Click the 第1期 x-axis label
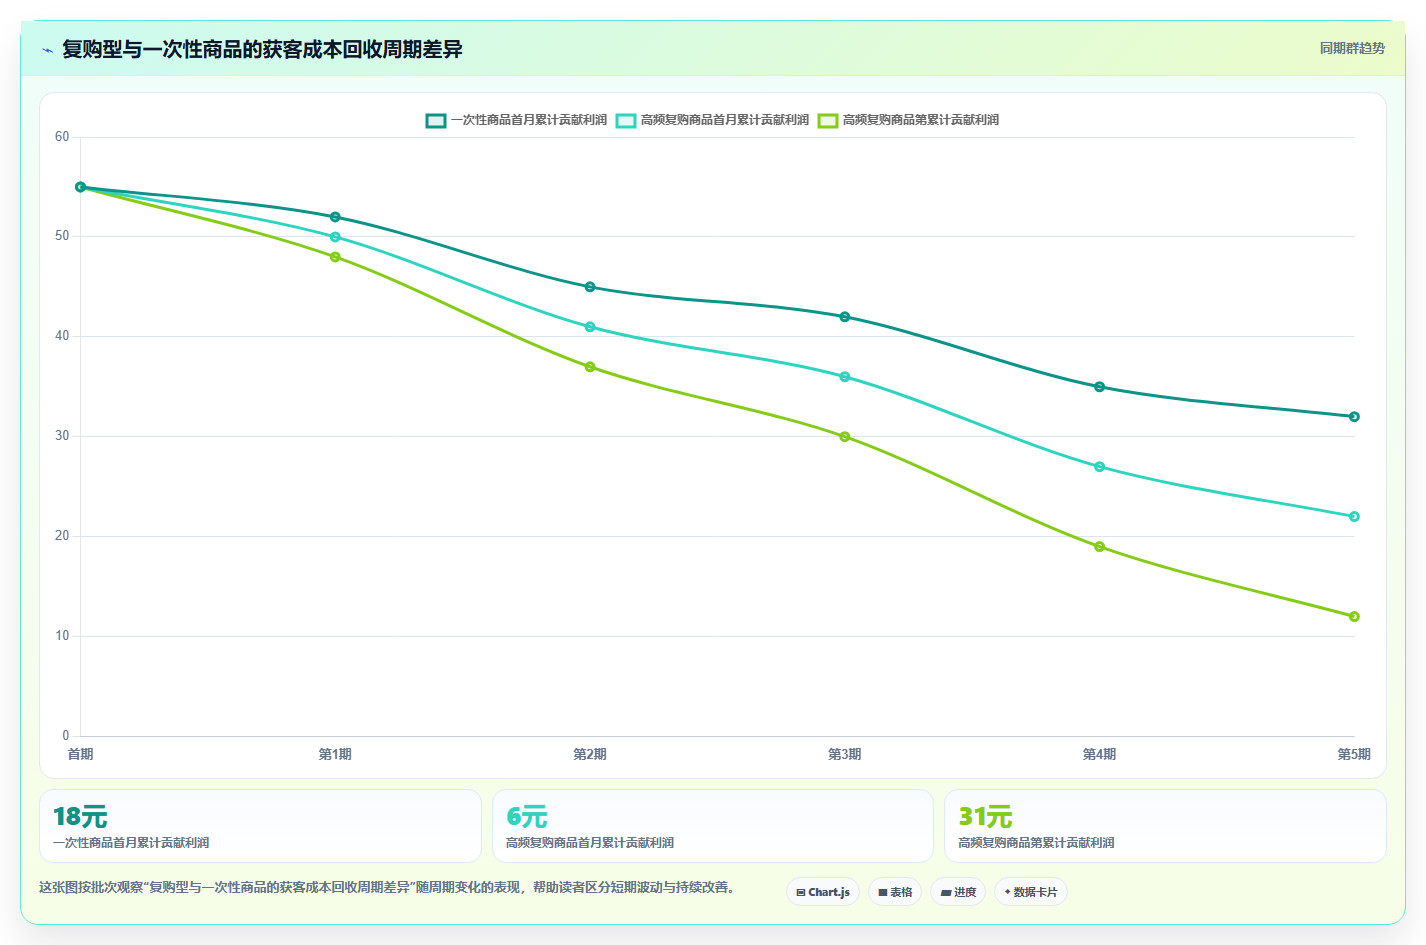Screen dimensions: 1426x945 pos(335,754)
